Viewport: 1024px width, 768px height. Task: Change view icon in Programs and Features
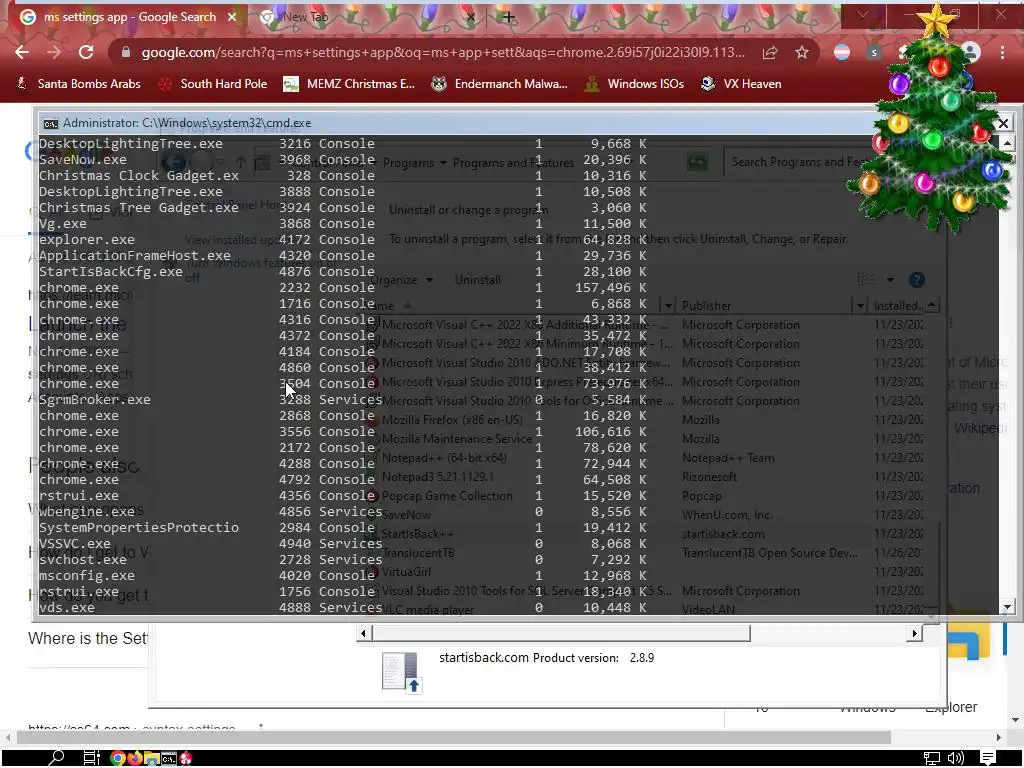pos(866,280)
